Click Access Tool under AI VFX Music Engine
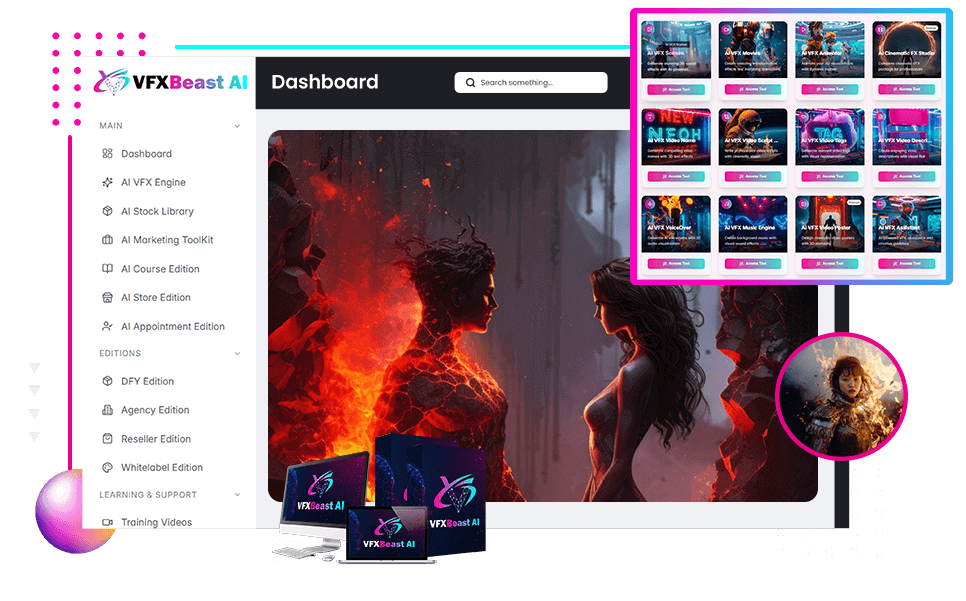966x601 pixels. pos(753,263)
